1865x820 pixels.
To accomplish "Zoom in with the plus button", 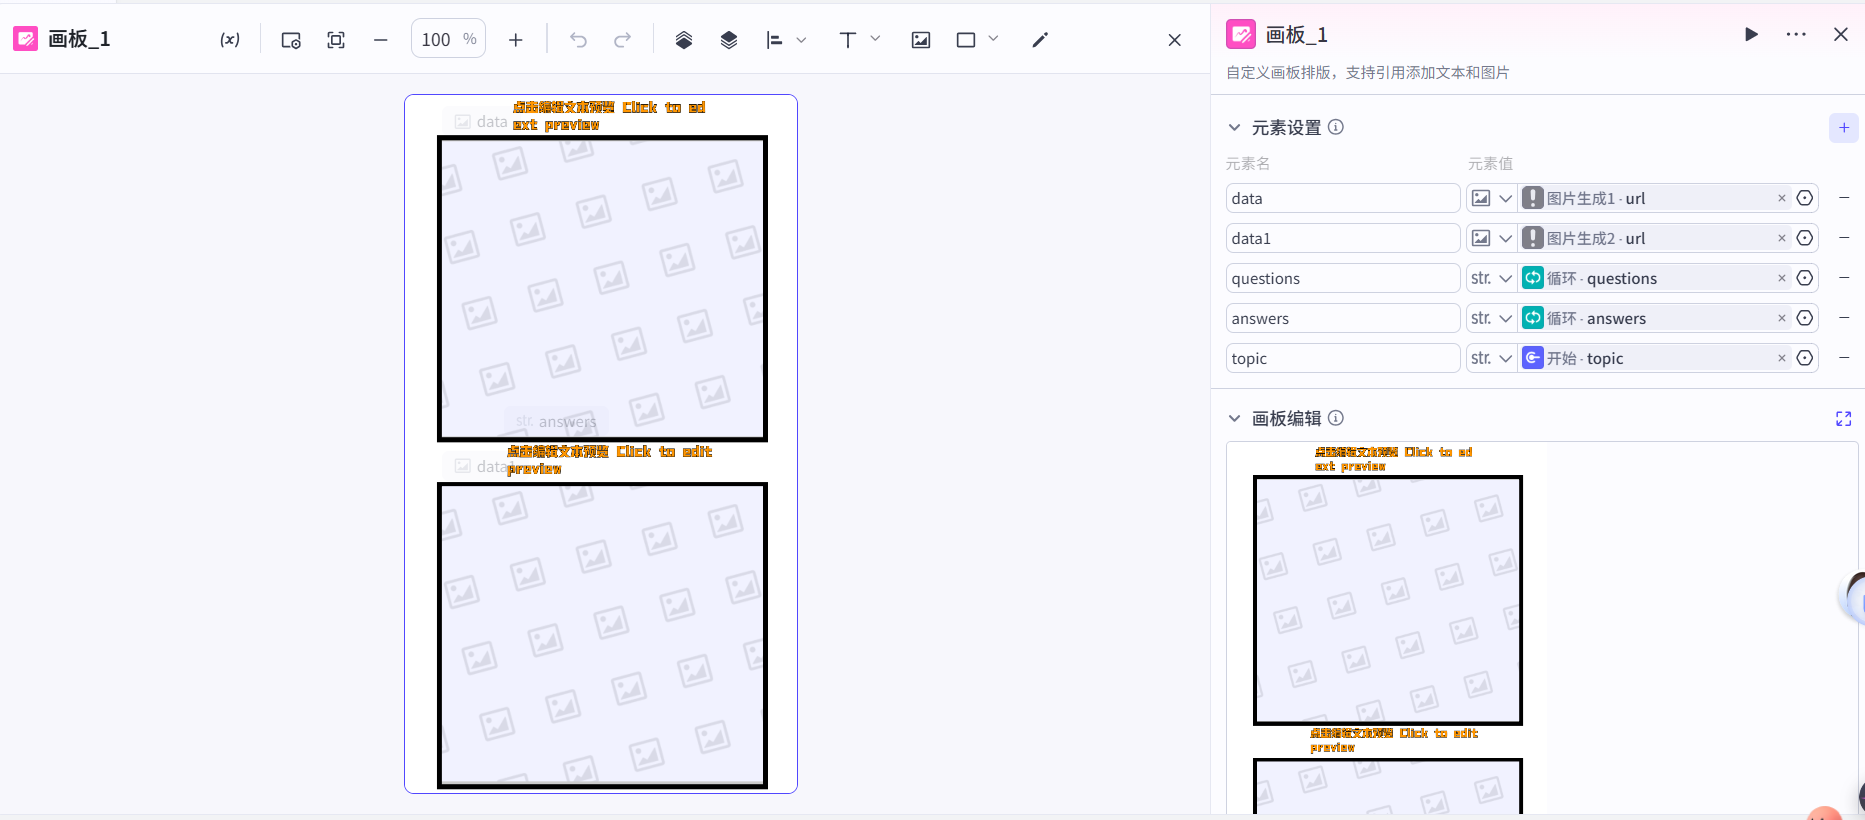I will pos(515,40).
